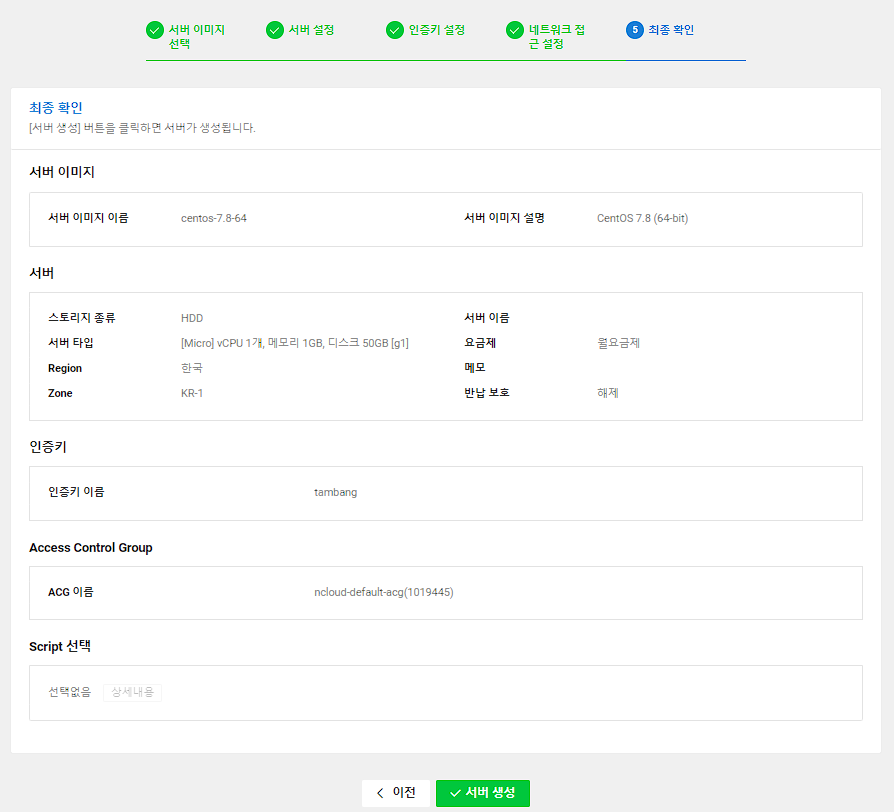Go to the 서버 이미지 선택 step
Image resolution: width=894 pixels, height=812 pixels.
click(x=197, y=36)
